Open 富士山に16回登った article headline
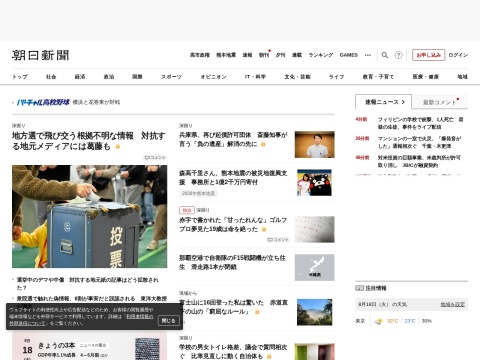 pos(233,307)
